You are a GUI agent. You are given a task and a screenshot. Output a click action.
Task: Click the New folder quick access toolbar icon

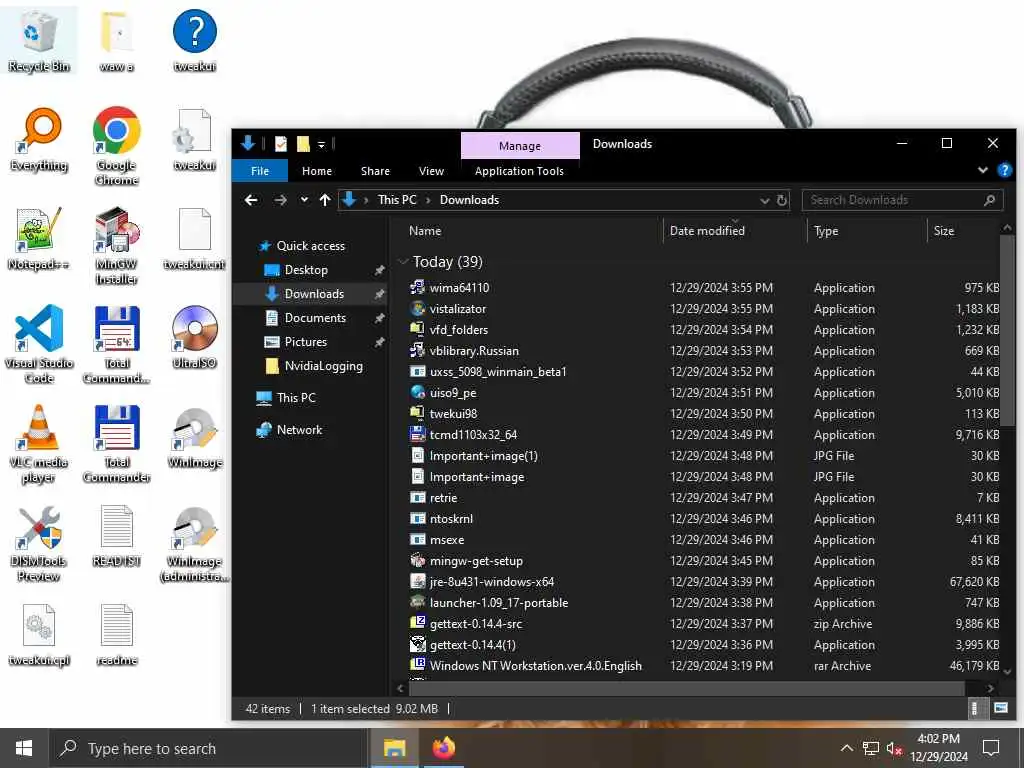pos(303,144)
